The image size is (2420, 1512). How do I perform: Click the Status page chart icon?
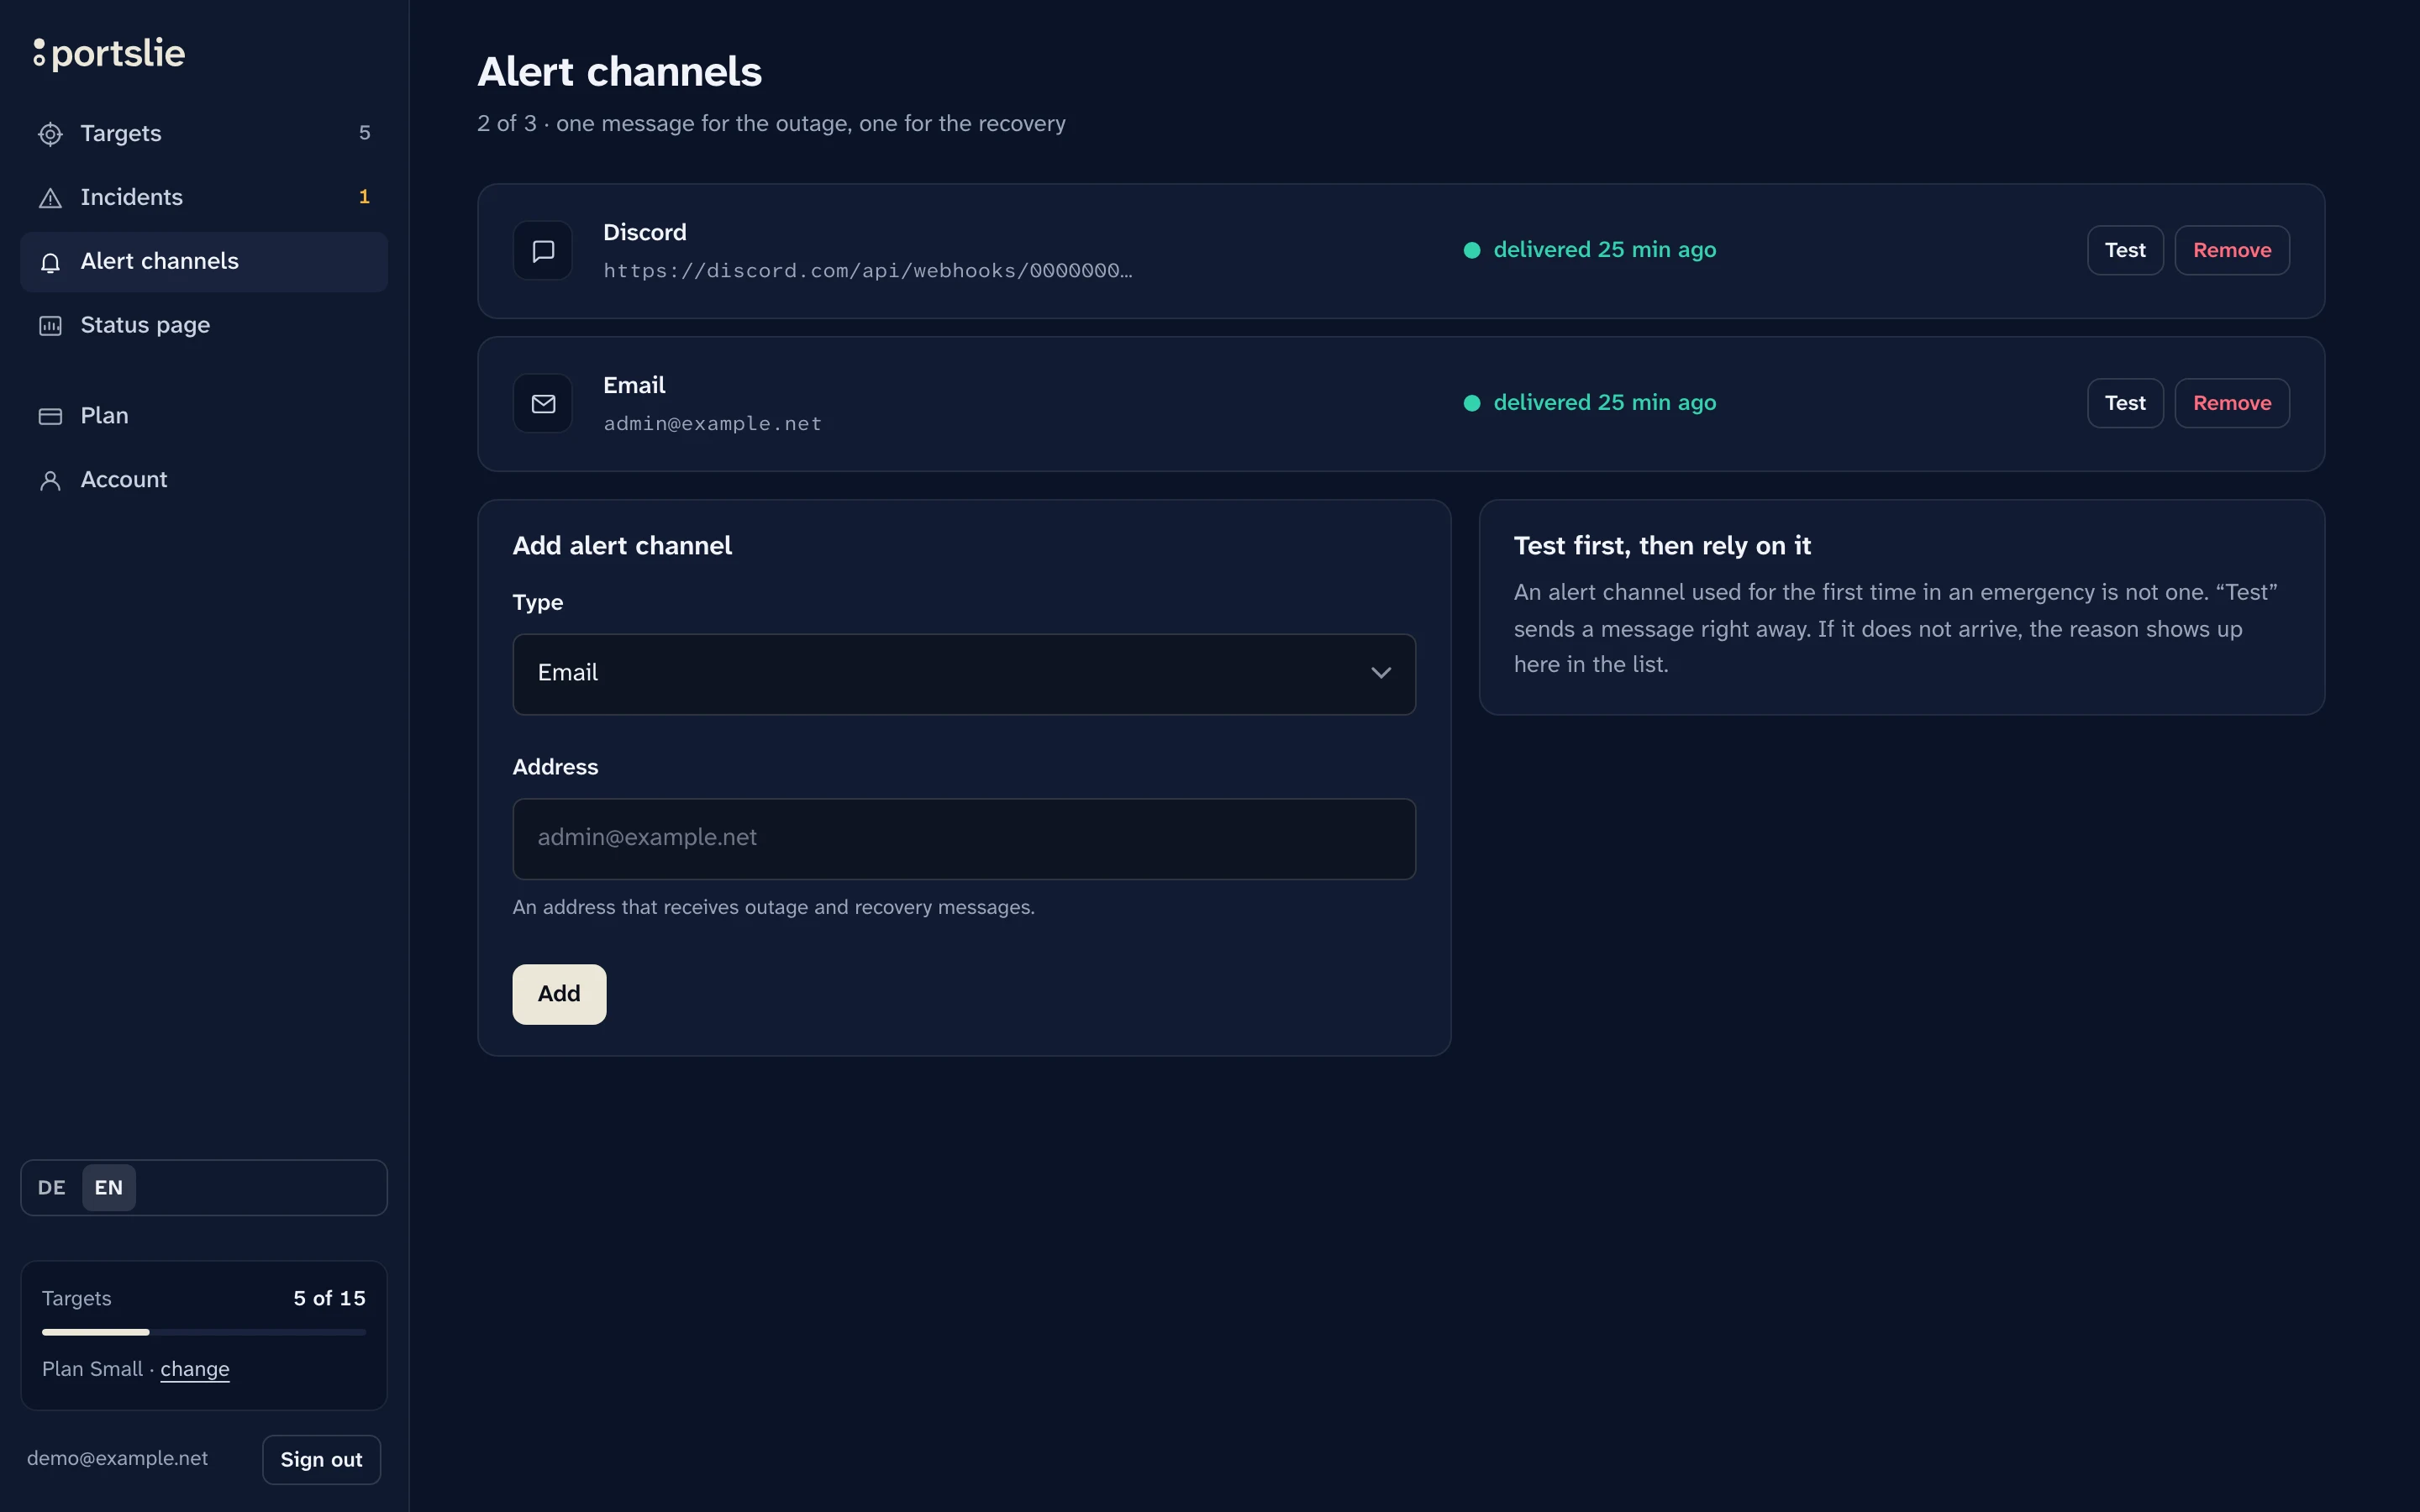coord(50,326)
